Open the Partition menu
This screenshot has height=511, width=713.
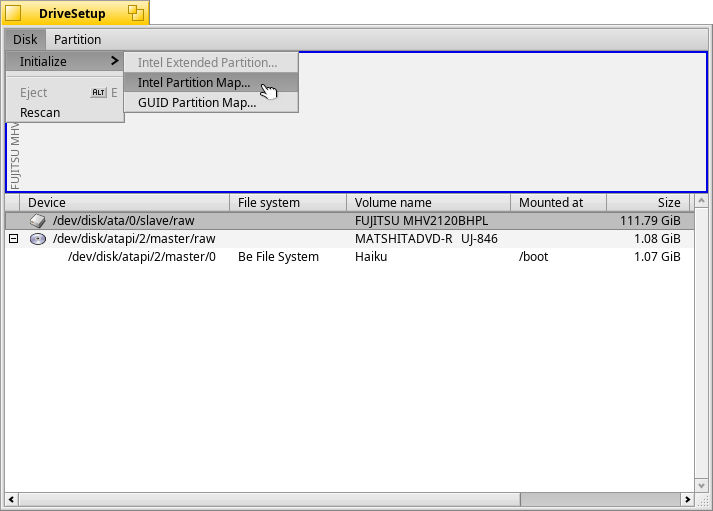coord(77,40)
